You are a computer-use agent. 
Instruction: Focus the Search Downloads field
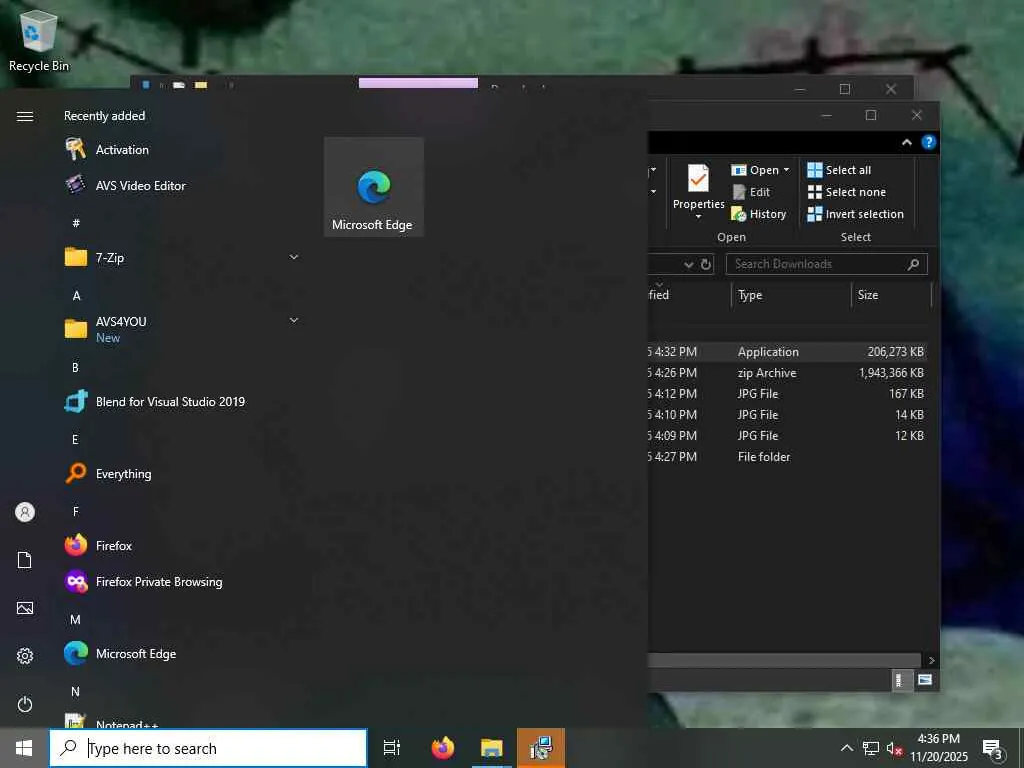pos(826,264)
